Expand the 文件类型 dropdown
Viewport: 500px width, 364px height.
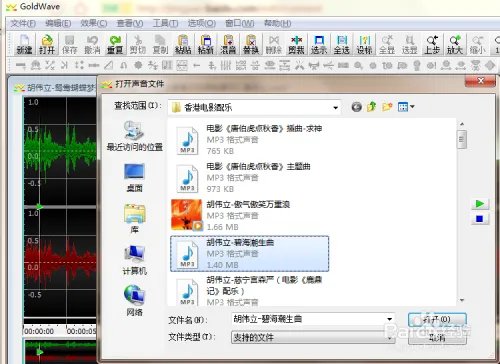(389, 338)
